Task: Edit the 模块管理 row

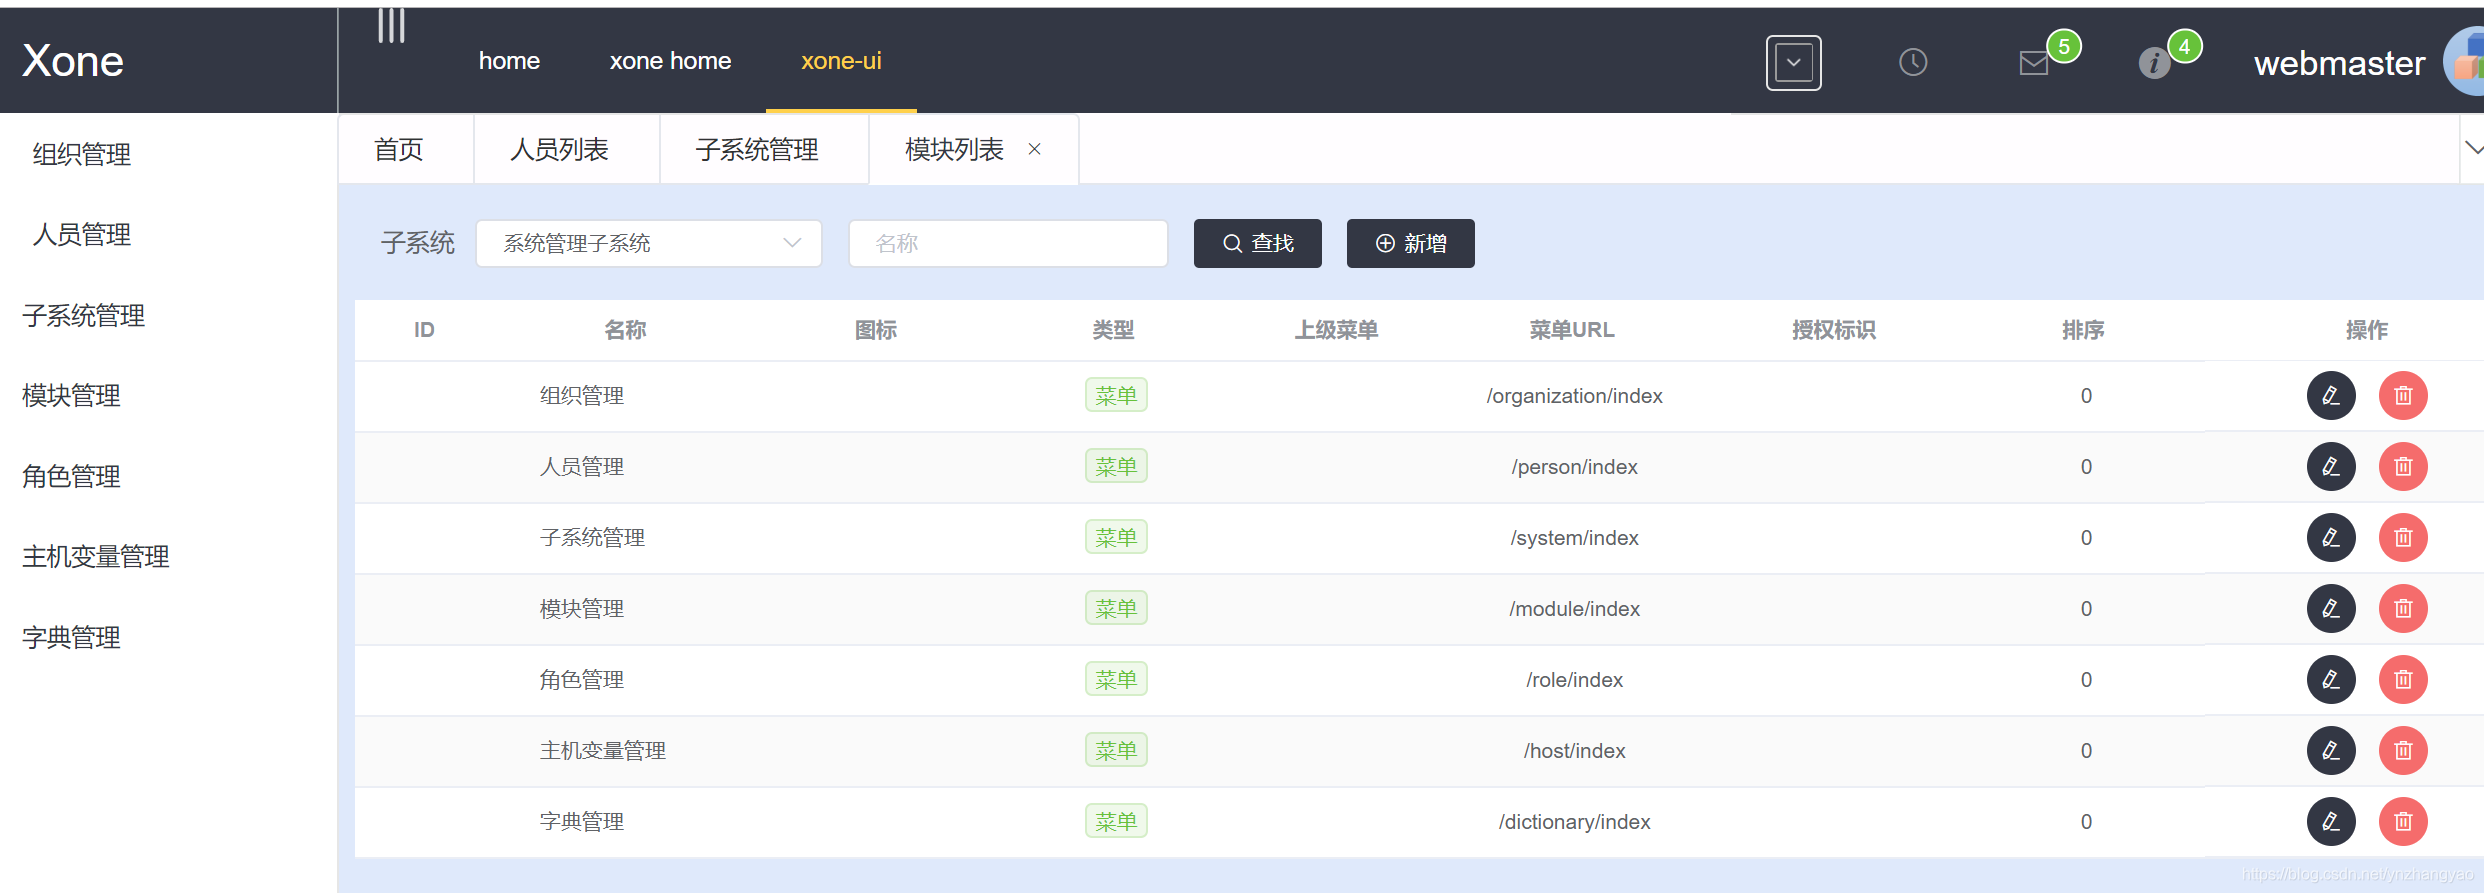Action: pyautogui.click(x=2331, y=609)
